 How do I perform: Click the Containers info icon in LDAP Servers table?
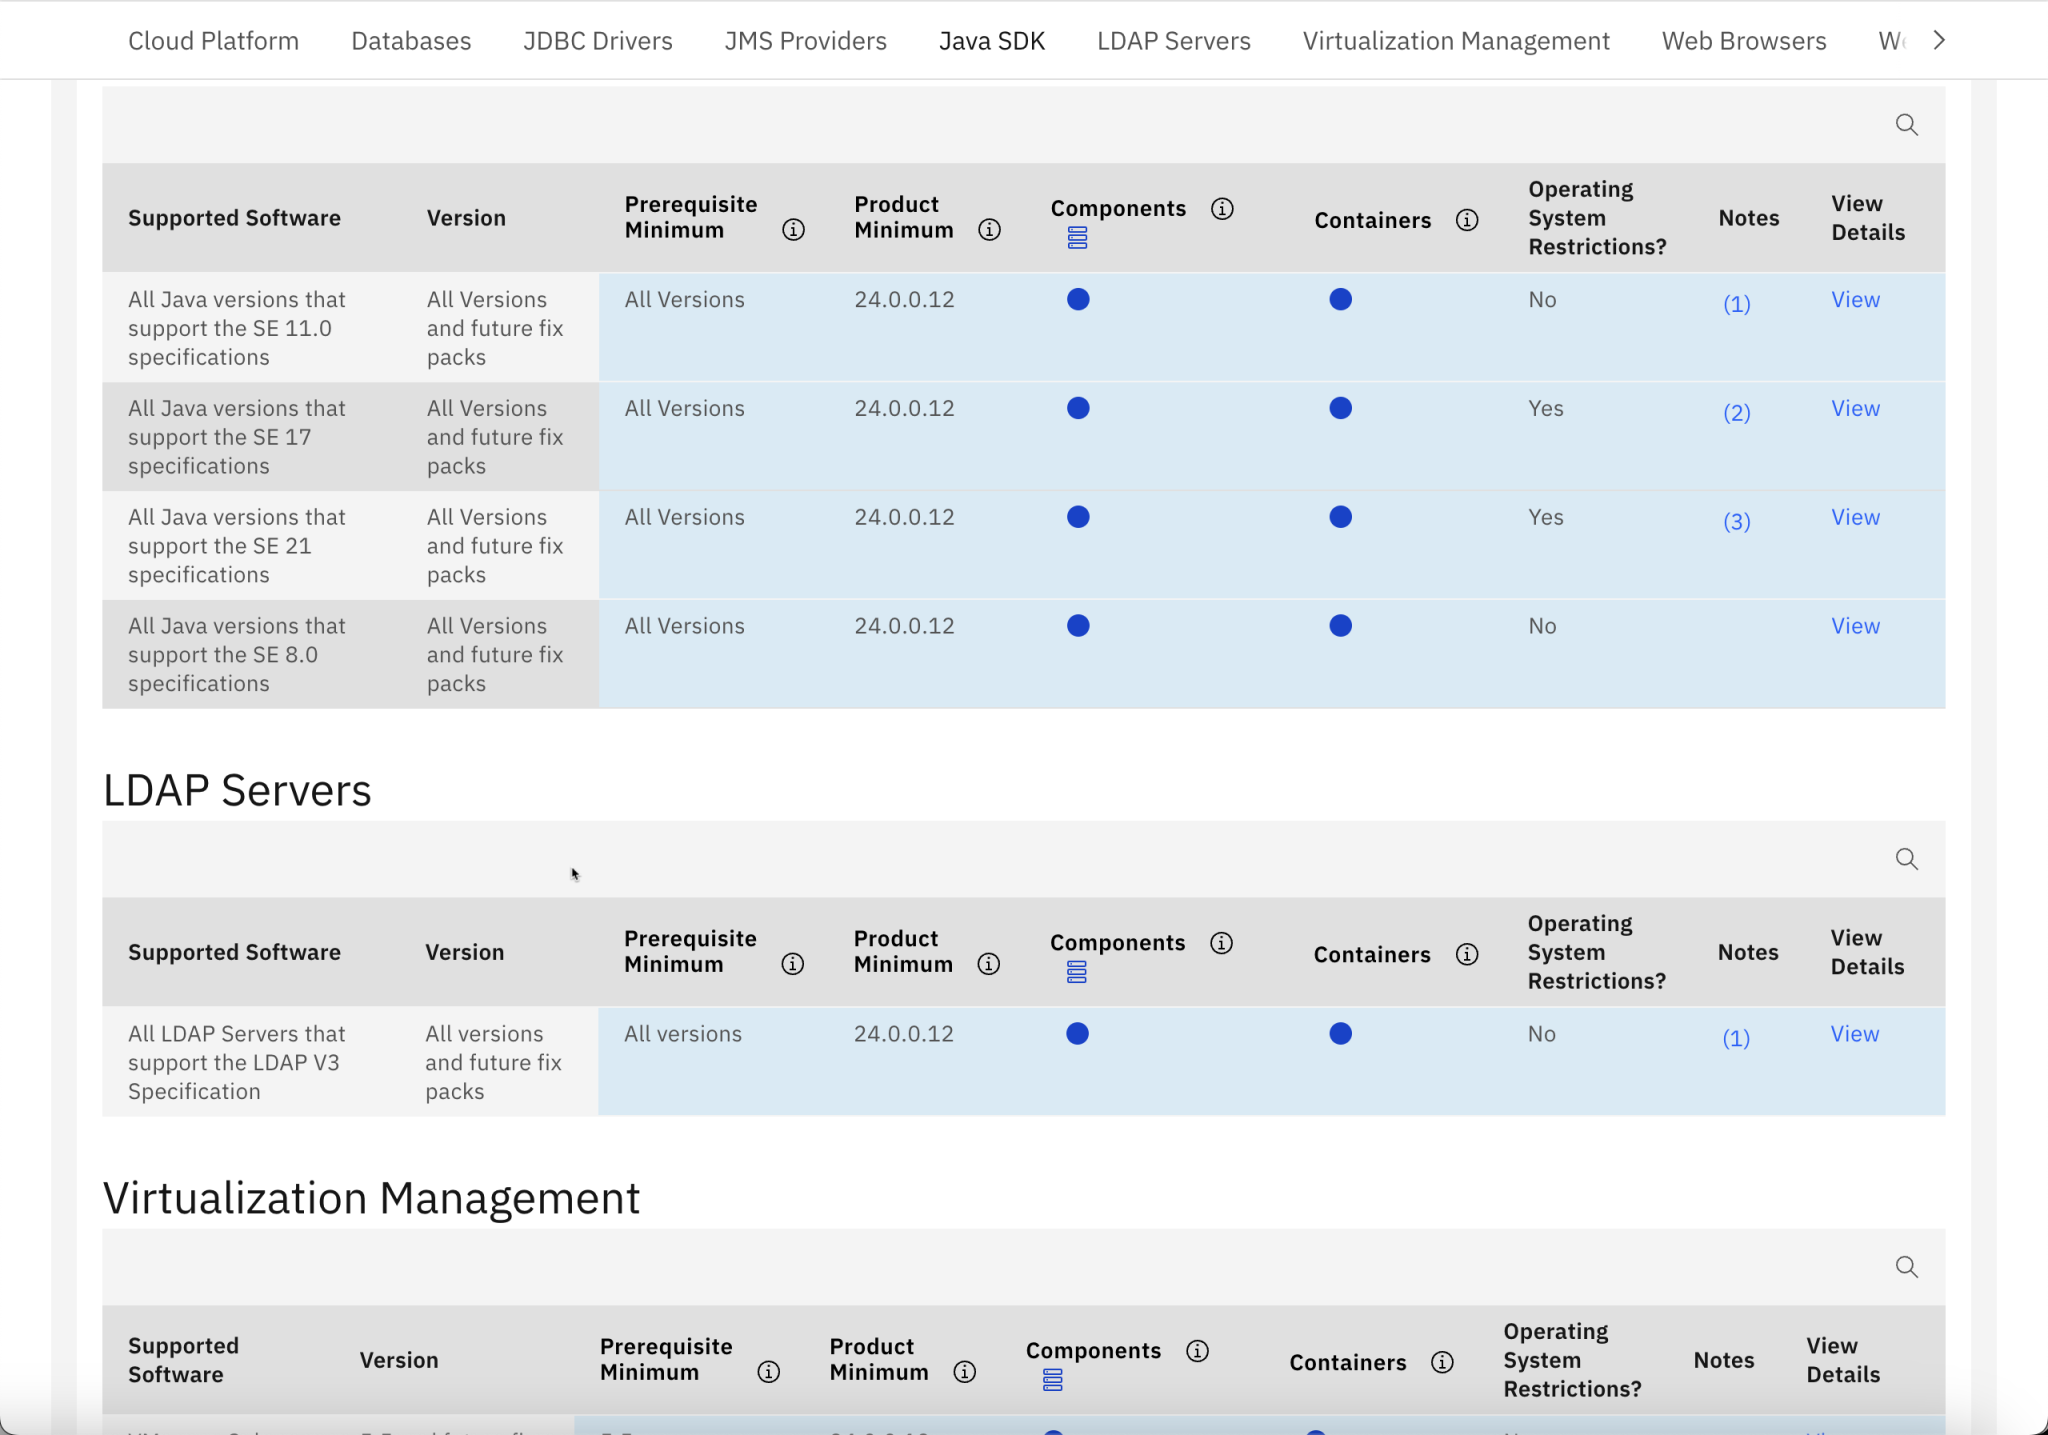(x=1467, y=954)
